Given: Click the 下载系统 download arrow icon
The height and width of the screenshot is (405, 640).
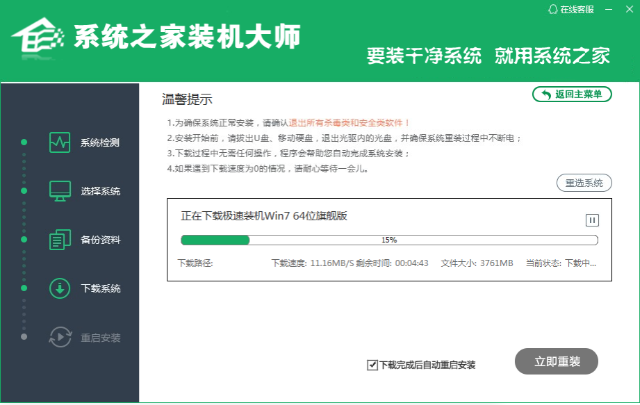Looking at the screenshot, I should click(60, 288).
